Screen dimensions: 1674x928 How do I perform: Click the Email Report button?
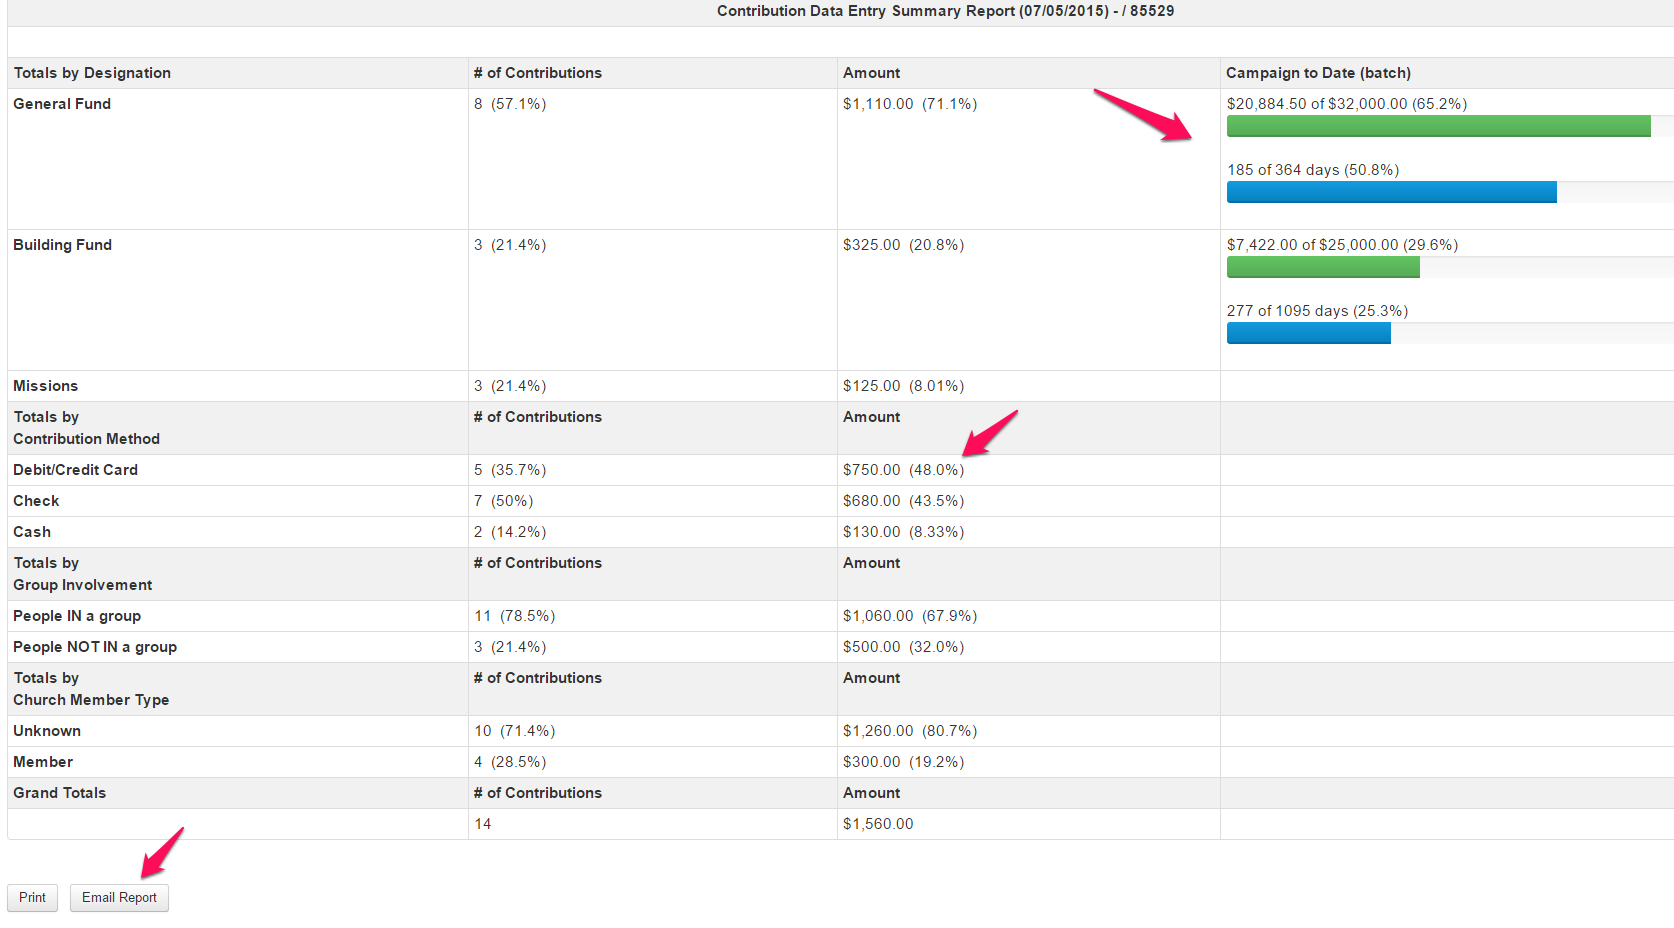tap(119, 897)
